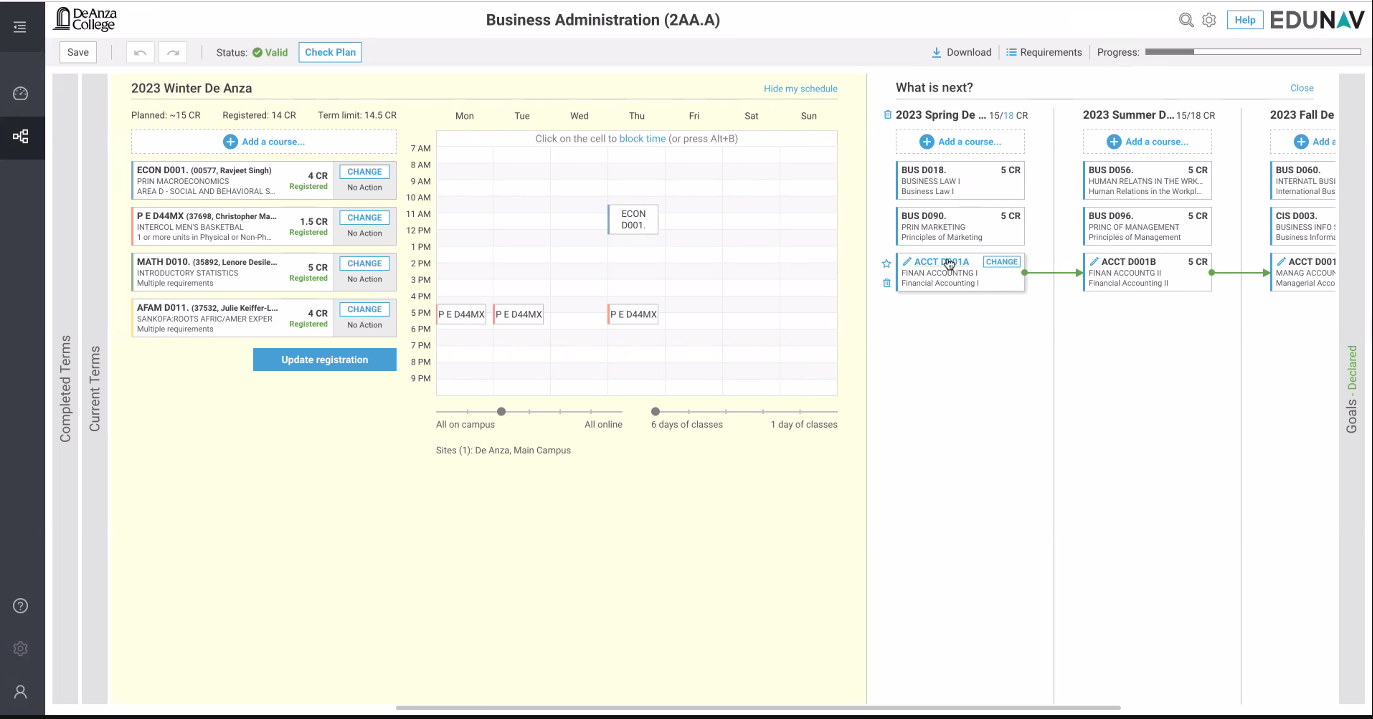The width and height of the screenshot is (1373, 719).
Task: Open the Requirements view
Action: 1044,53
